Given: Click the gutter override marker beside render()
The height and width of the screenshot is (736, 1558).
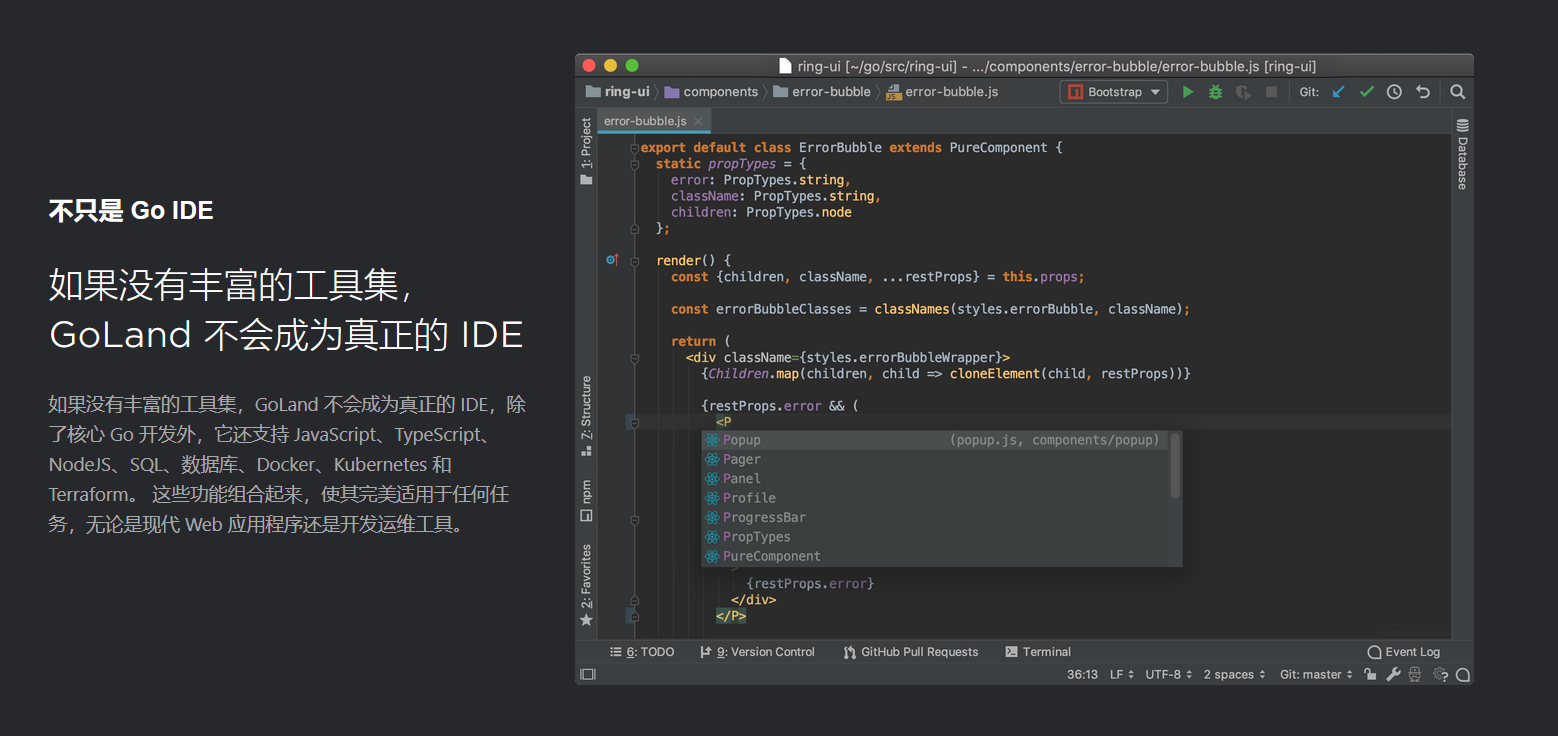Looking at the screenshot, I should (x=612, y=260).
